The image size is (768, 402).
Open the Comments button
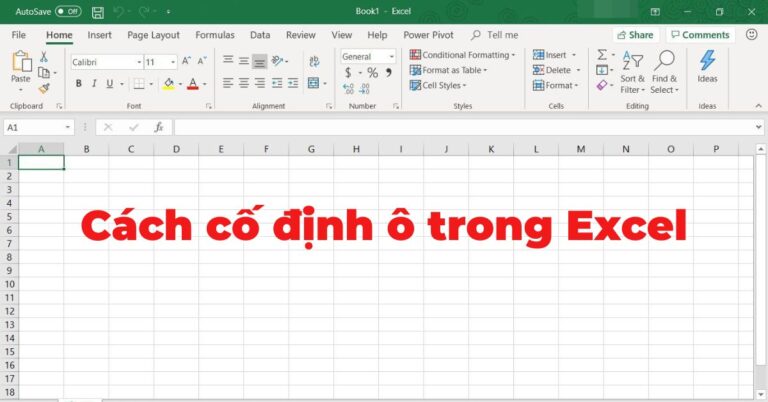click(700, 35)
